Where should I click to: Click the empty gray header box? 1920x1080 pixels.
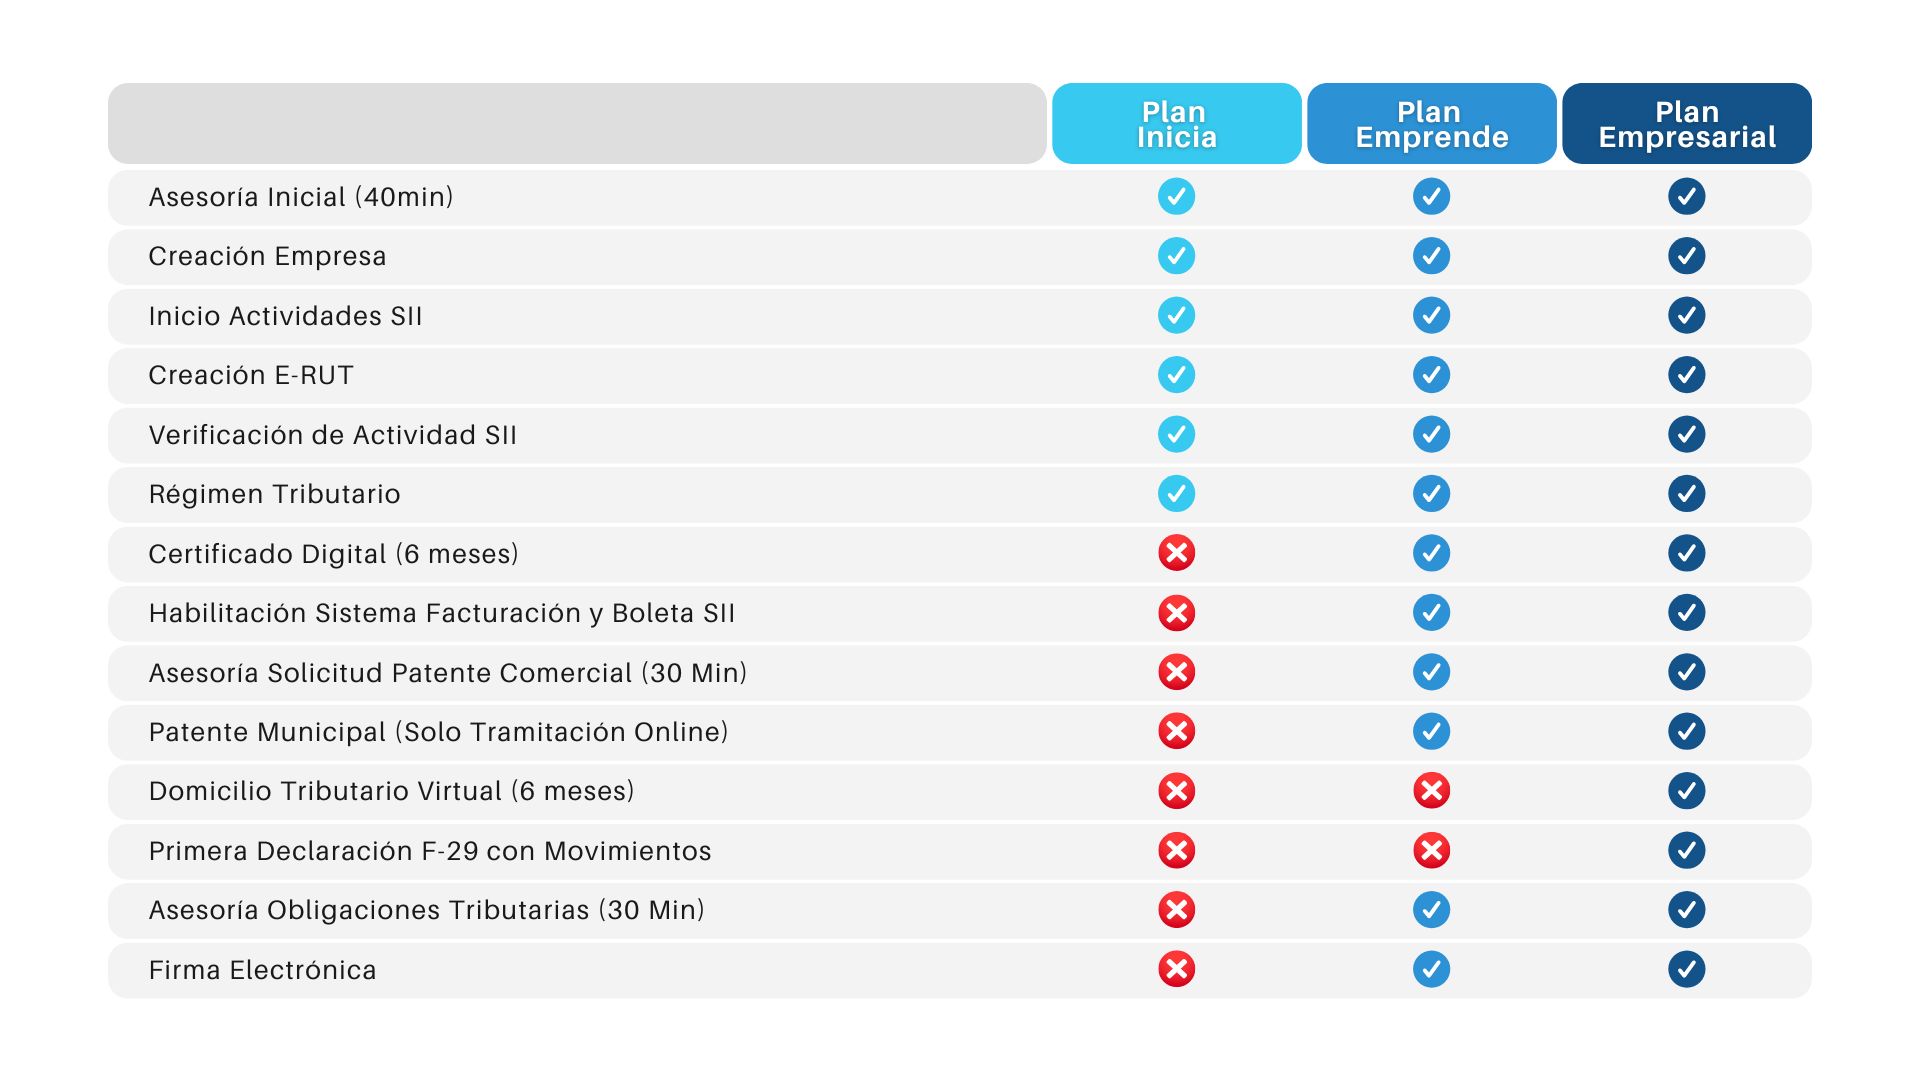(x=577, y=124)
